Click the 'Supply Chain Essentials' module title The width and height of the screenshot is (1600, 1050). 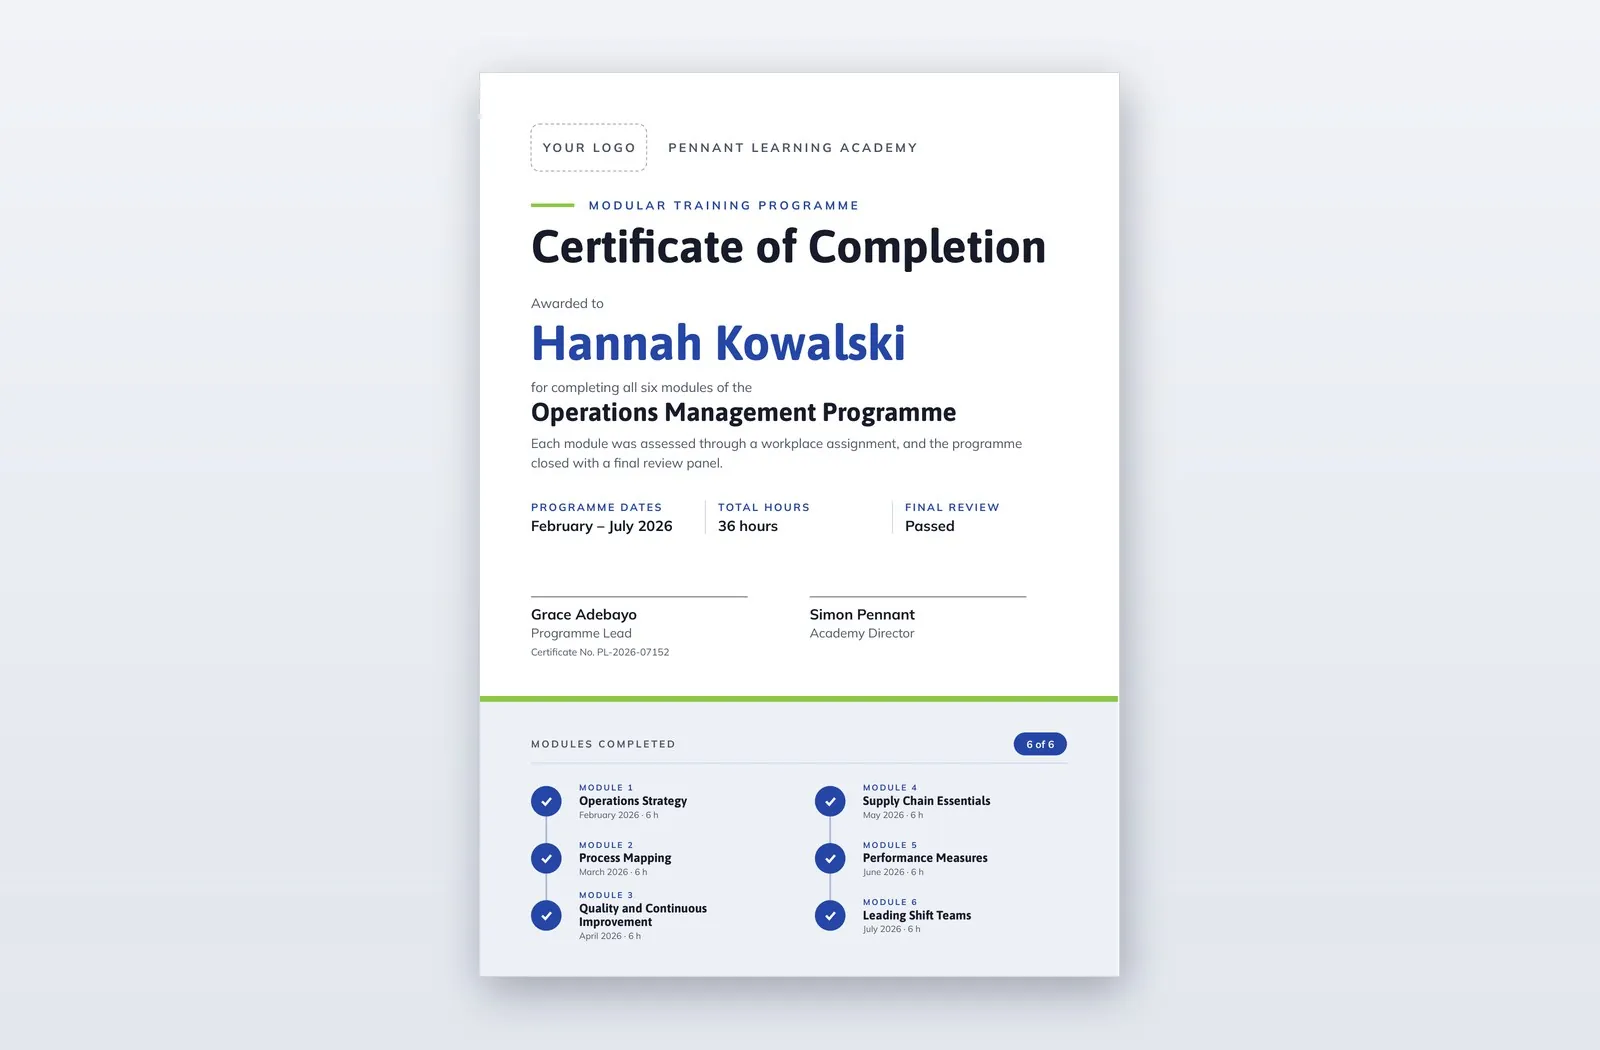pyautogui.click(x=927, y=801)
